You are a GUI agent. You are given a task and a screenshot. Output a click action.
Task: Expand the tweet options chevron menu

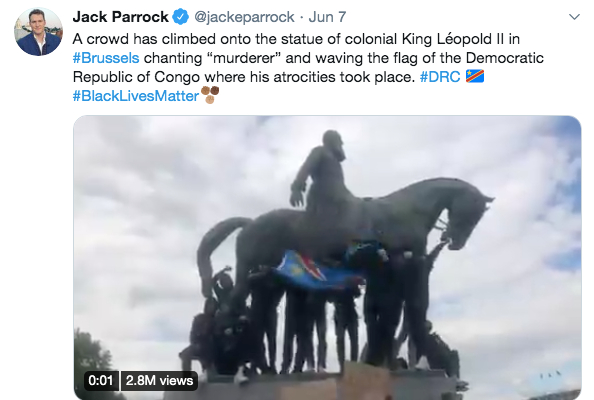(575, 17)
